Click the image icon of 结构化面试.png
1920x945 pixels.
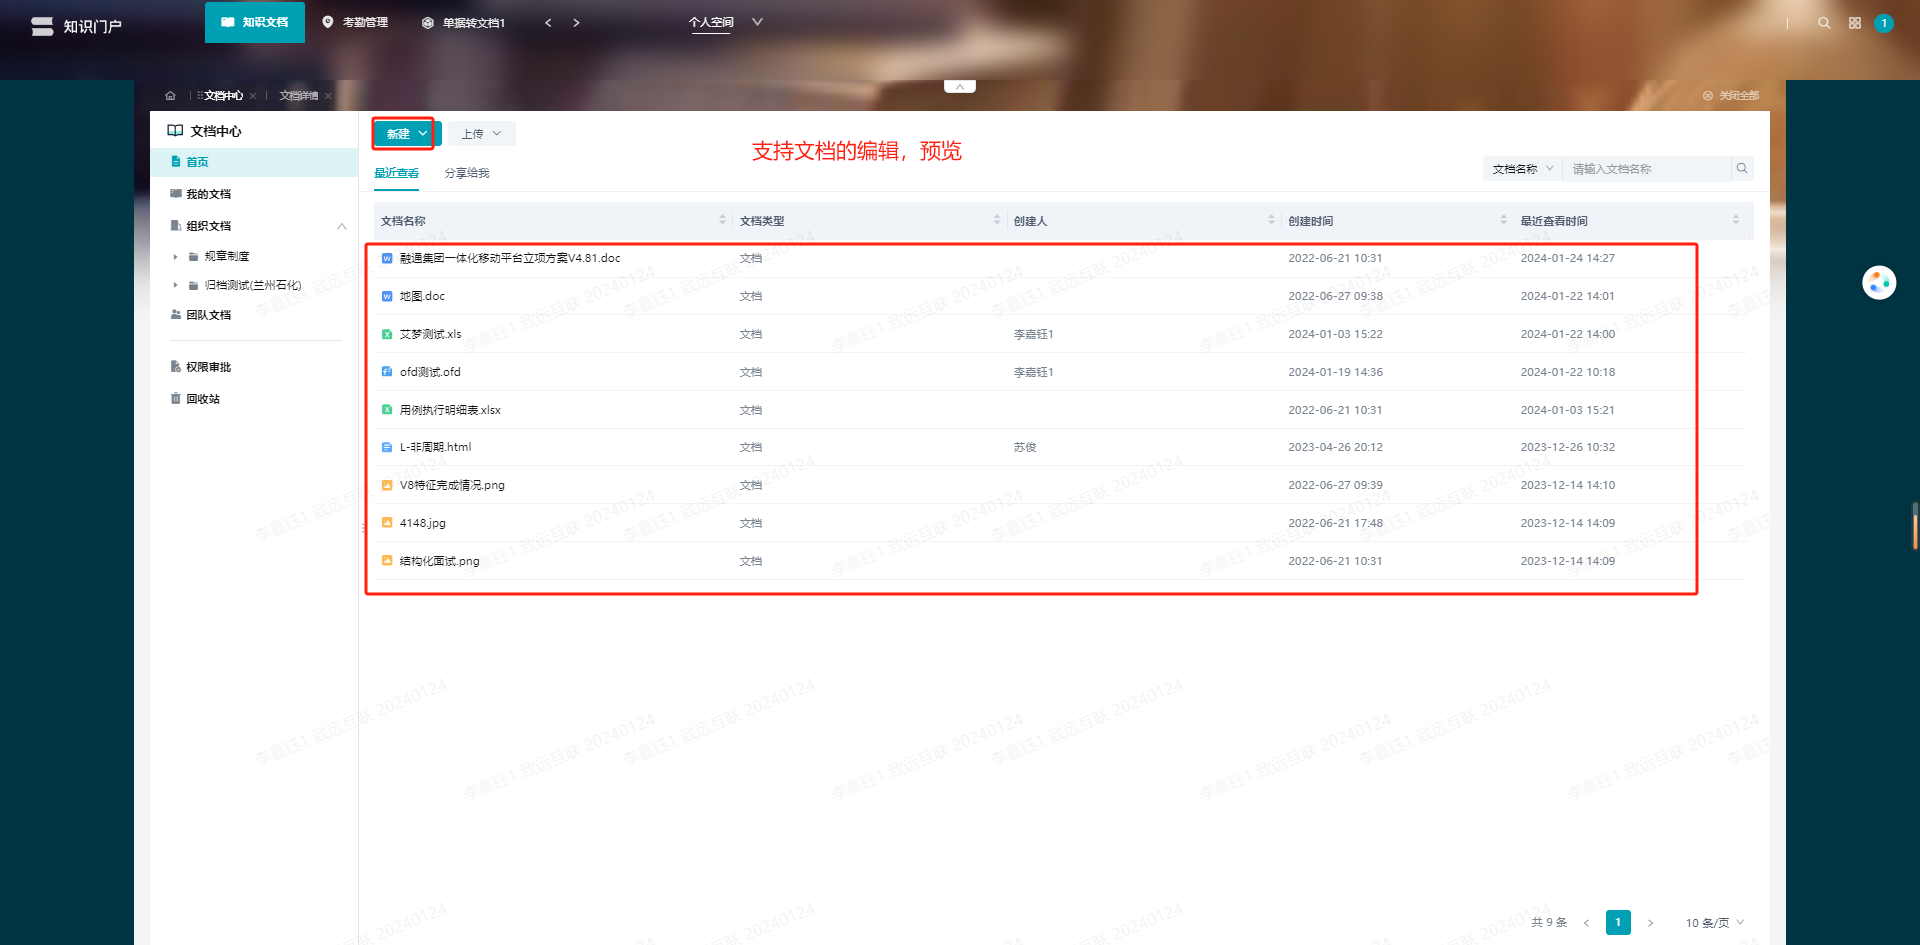coord(387,561)
